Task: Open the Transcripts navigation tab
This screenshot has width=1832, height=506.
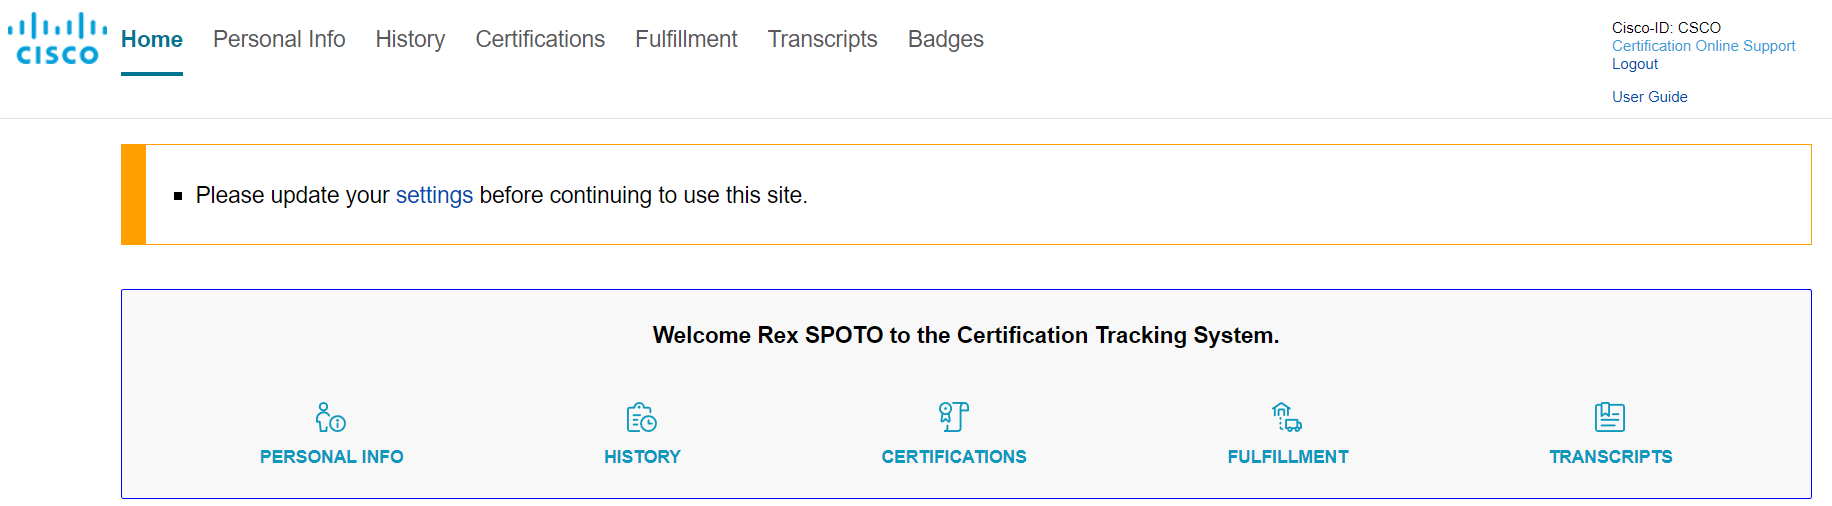Action: [x=823, y=39]
